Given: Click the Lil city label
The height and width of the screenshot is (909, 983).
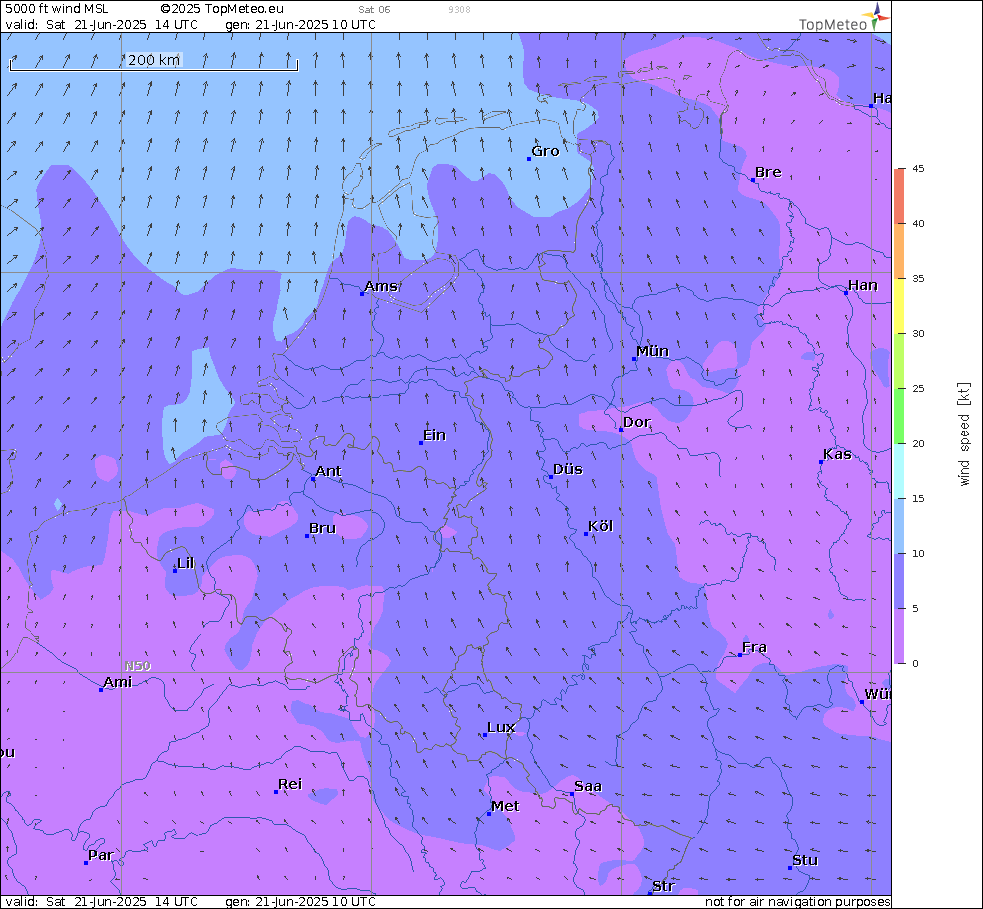Looking at the screenshot, I should point(186,563).
